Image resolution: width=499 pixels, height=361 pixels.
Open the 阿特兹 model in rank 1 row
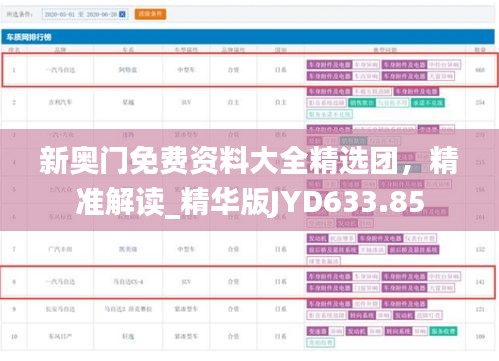(128, 70)
